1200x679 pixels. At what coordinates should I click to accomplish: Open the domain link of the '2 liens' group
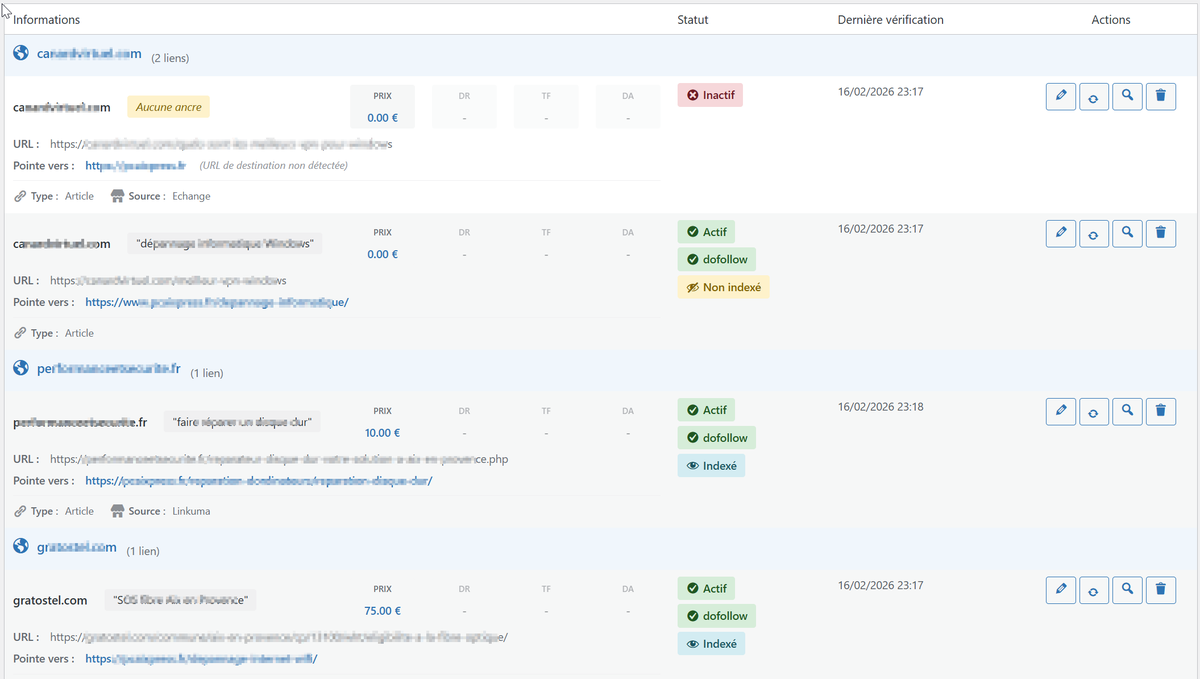[89, 54]
